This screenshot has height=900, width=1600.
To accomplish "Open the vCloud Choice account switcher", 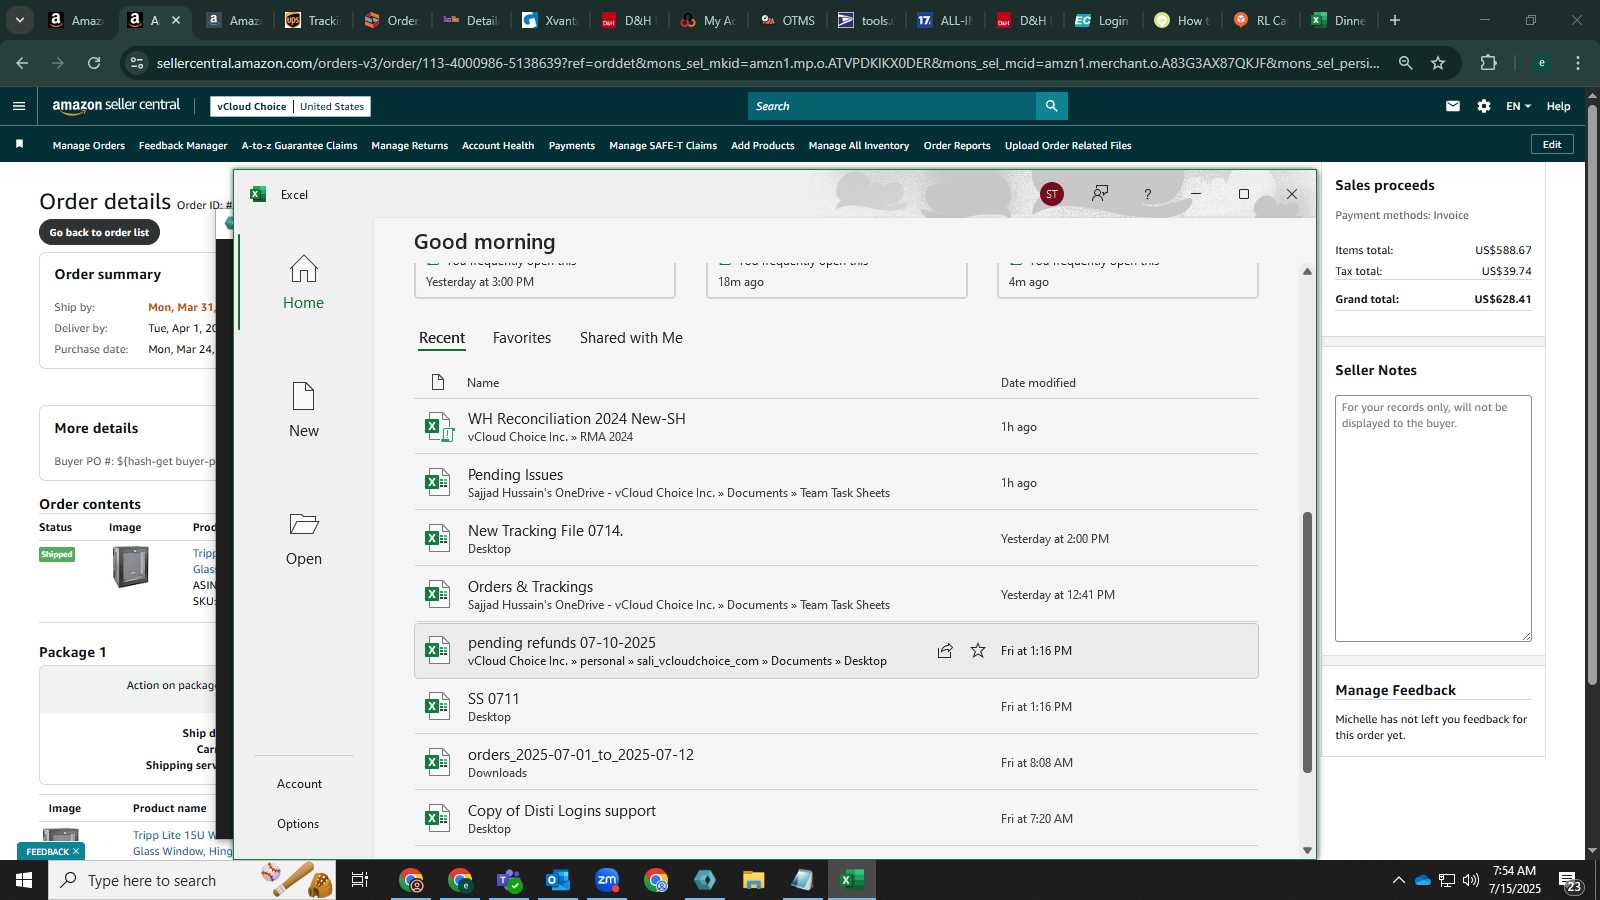I will tap(291, 106).
